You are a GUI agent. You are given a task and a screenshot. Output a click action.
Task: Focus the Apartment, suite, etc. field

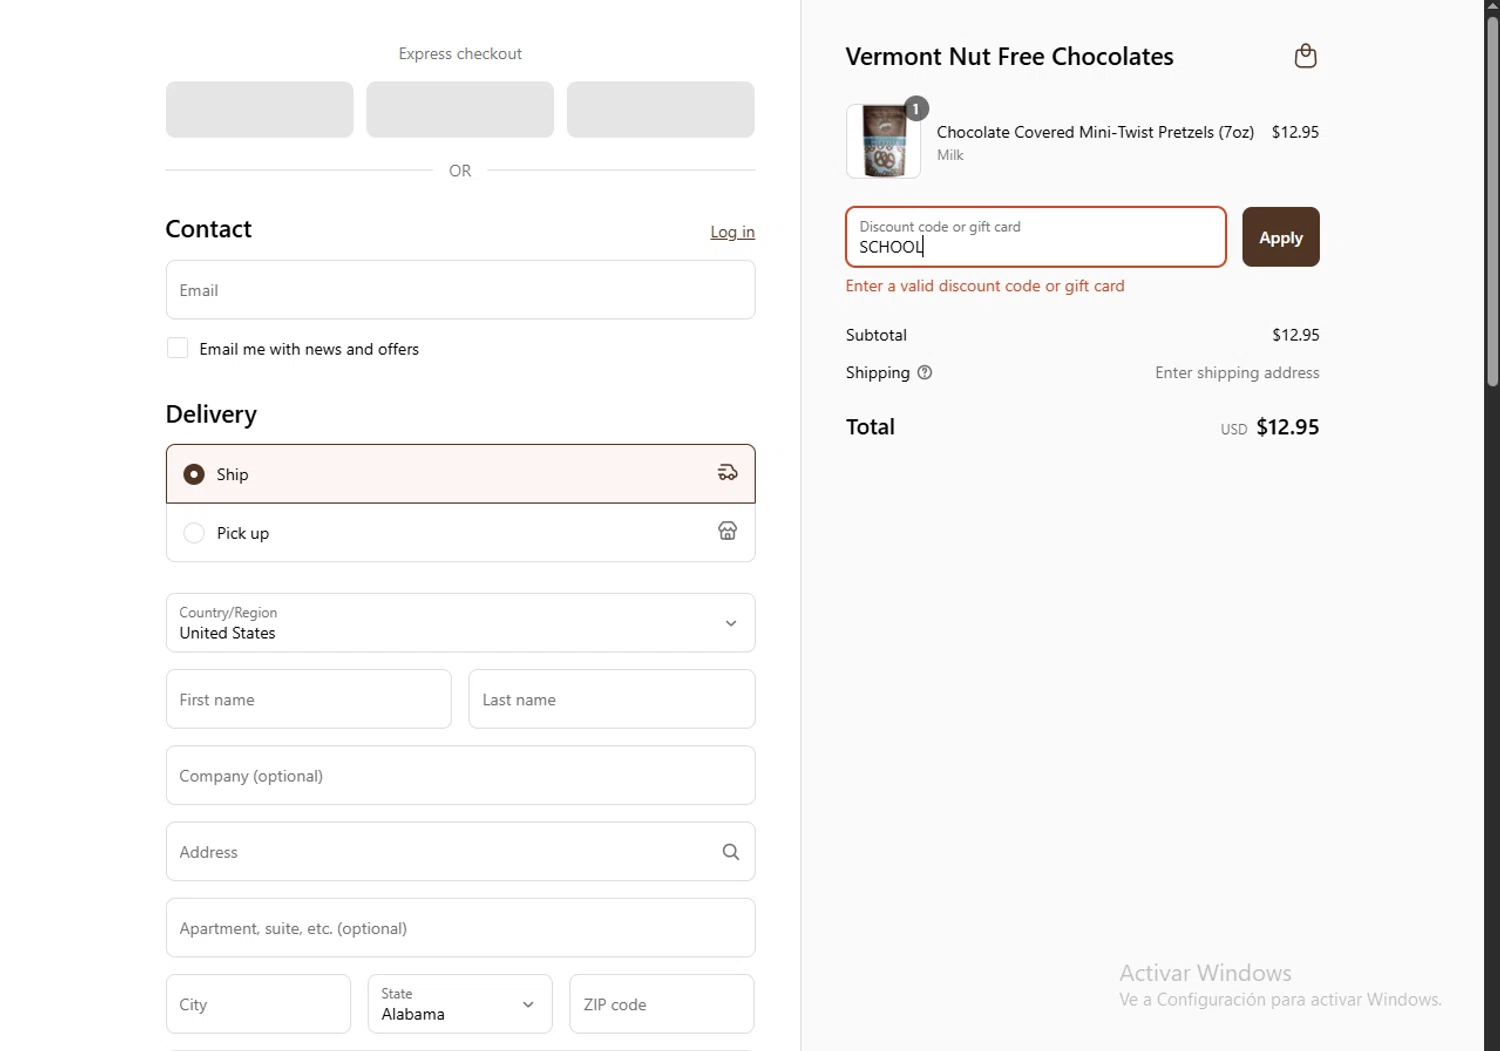(x=460, y=928)
